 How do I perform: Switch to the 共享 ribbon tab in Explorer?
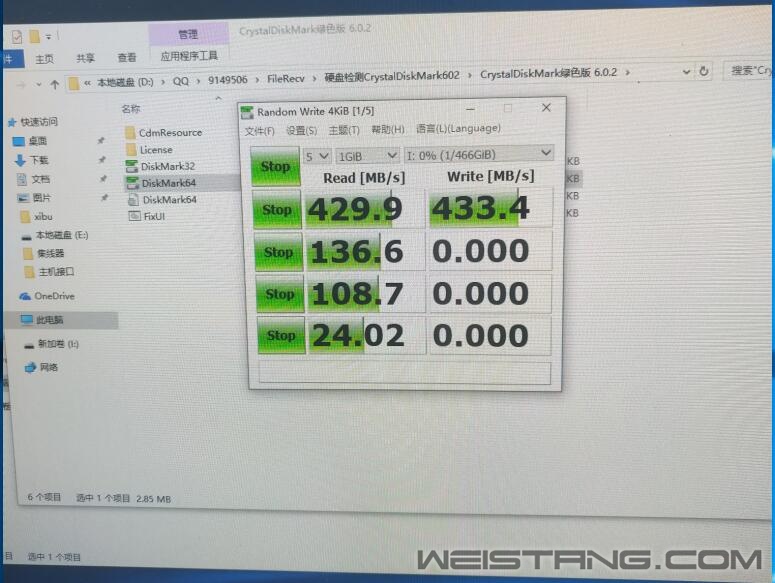click(x=85, y=58)
